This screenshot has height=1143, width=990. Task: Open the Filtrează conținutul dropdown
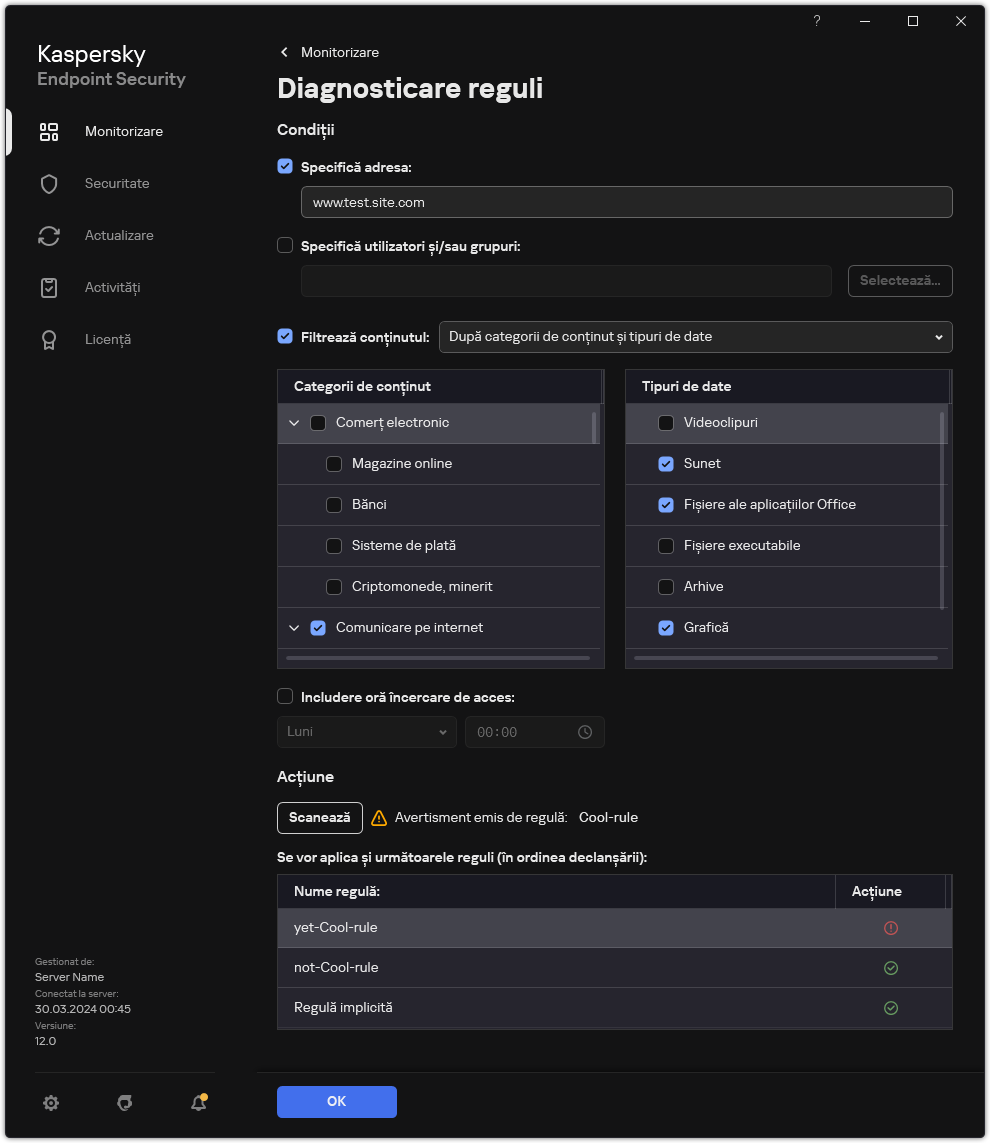695,337
